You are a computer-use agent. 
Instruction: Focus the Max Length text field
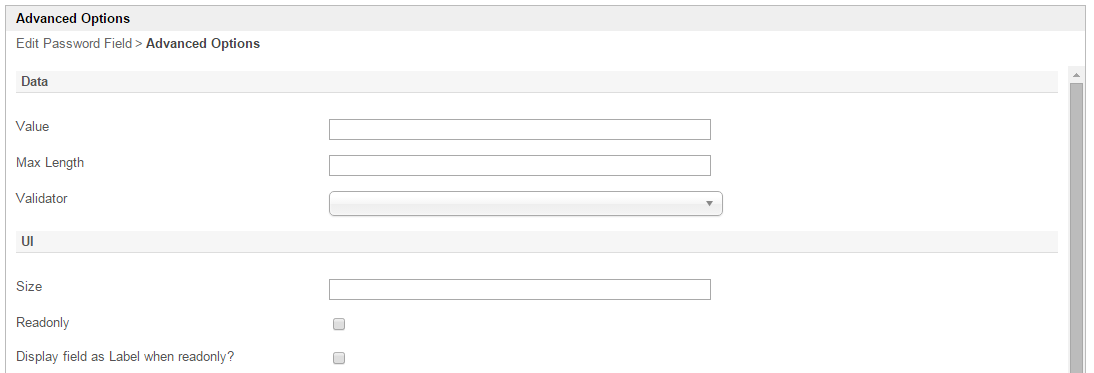[520, 165]
